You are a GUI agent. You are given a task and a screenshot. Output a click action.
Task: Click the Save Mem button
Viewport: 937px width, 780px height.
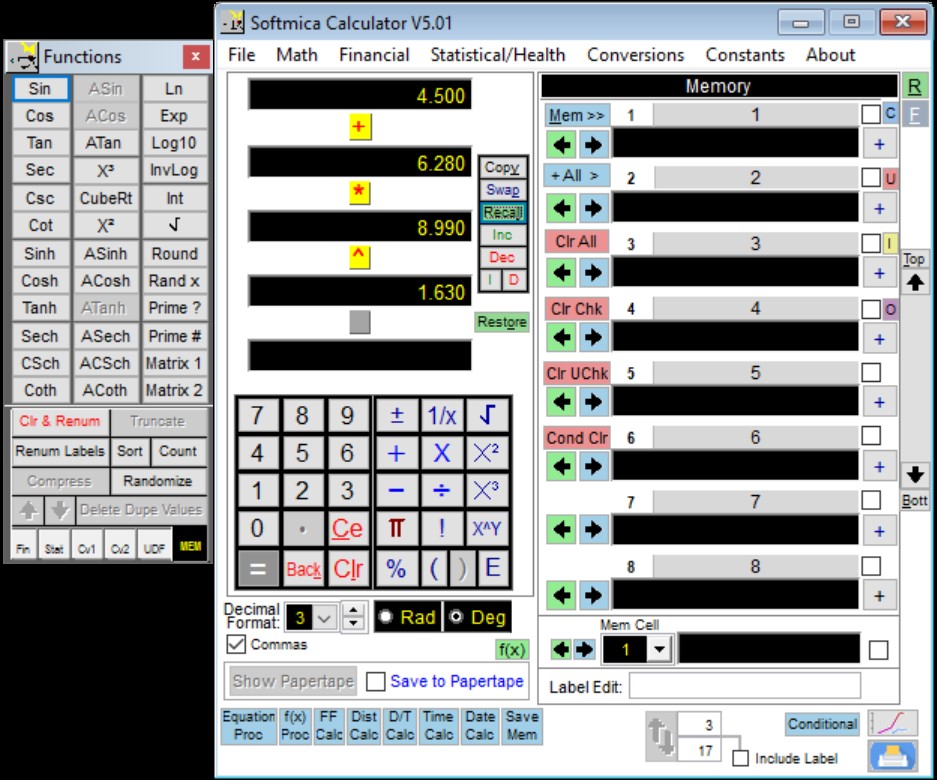[x=522, y=726]
